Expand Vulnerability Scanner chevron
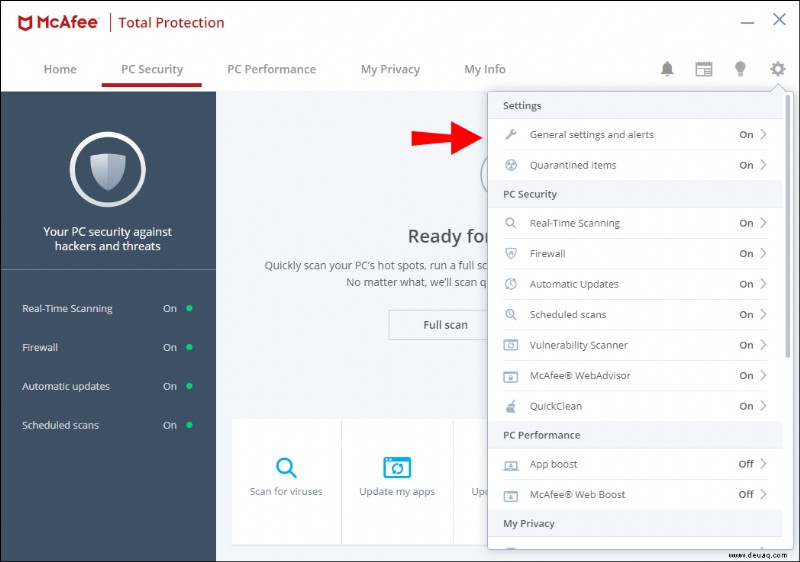 pyautogui.click(x=763, y=345)
